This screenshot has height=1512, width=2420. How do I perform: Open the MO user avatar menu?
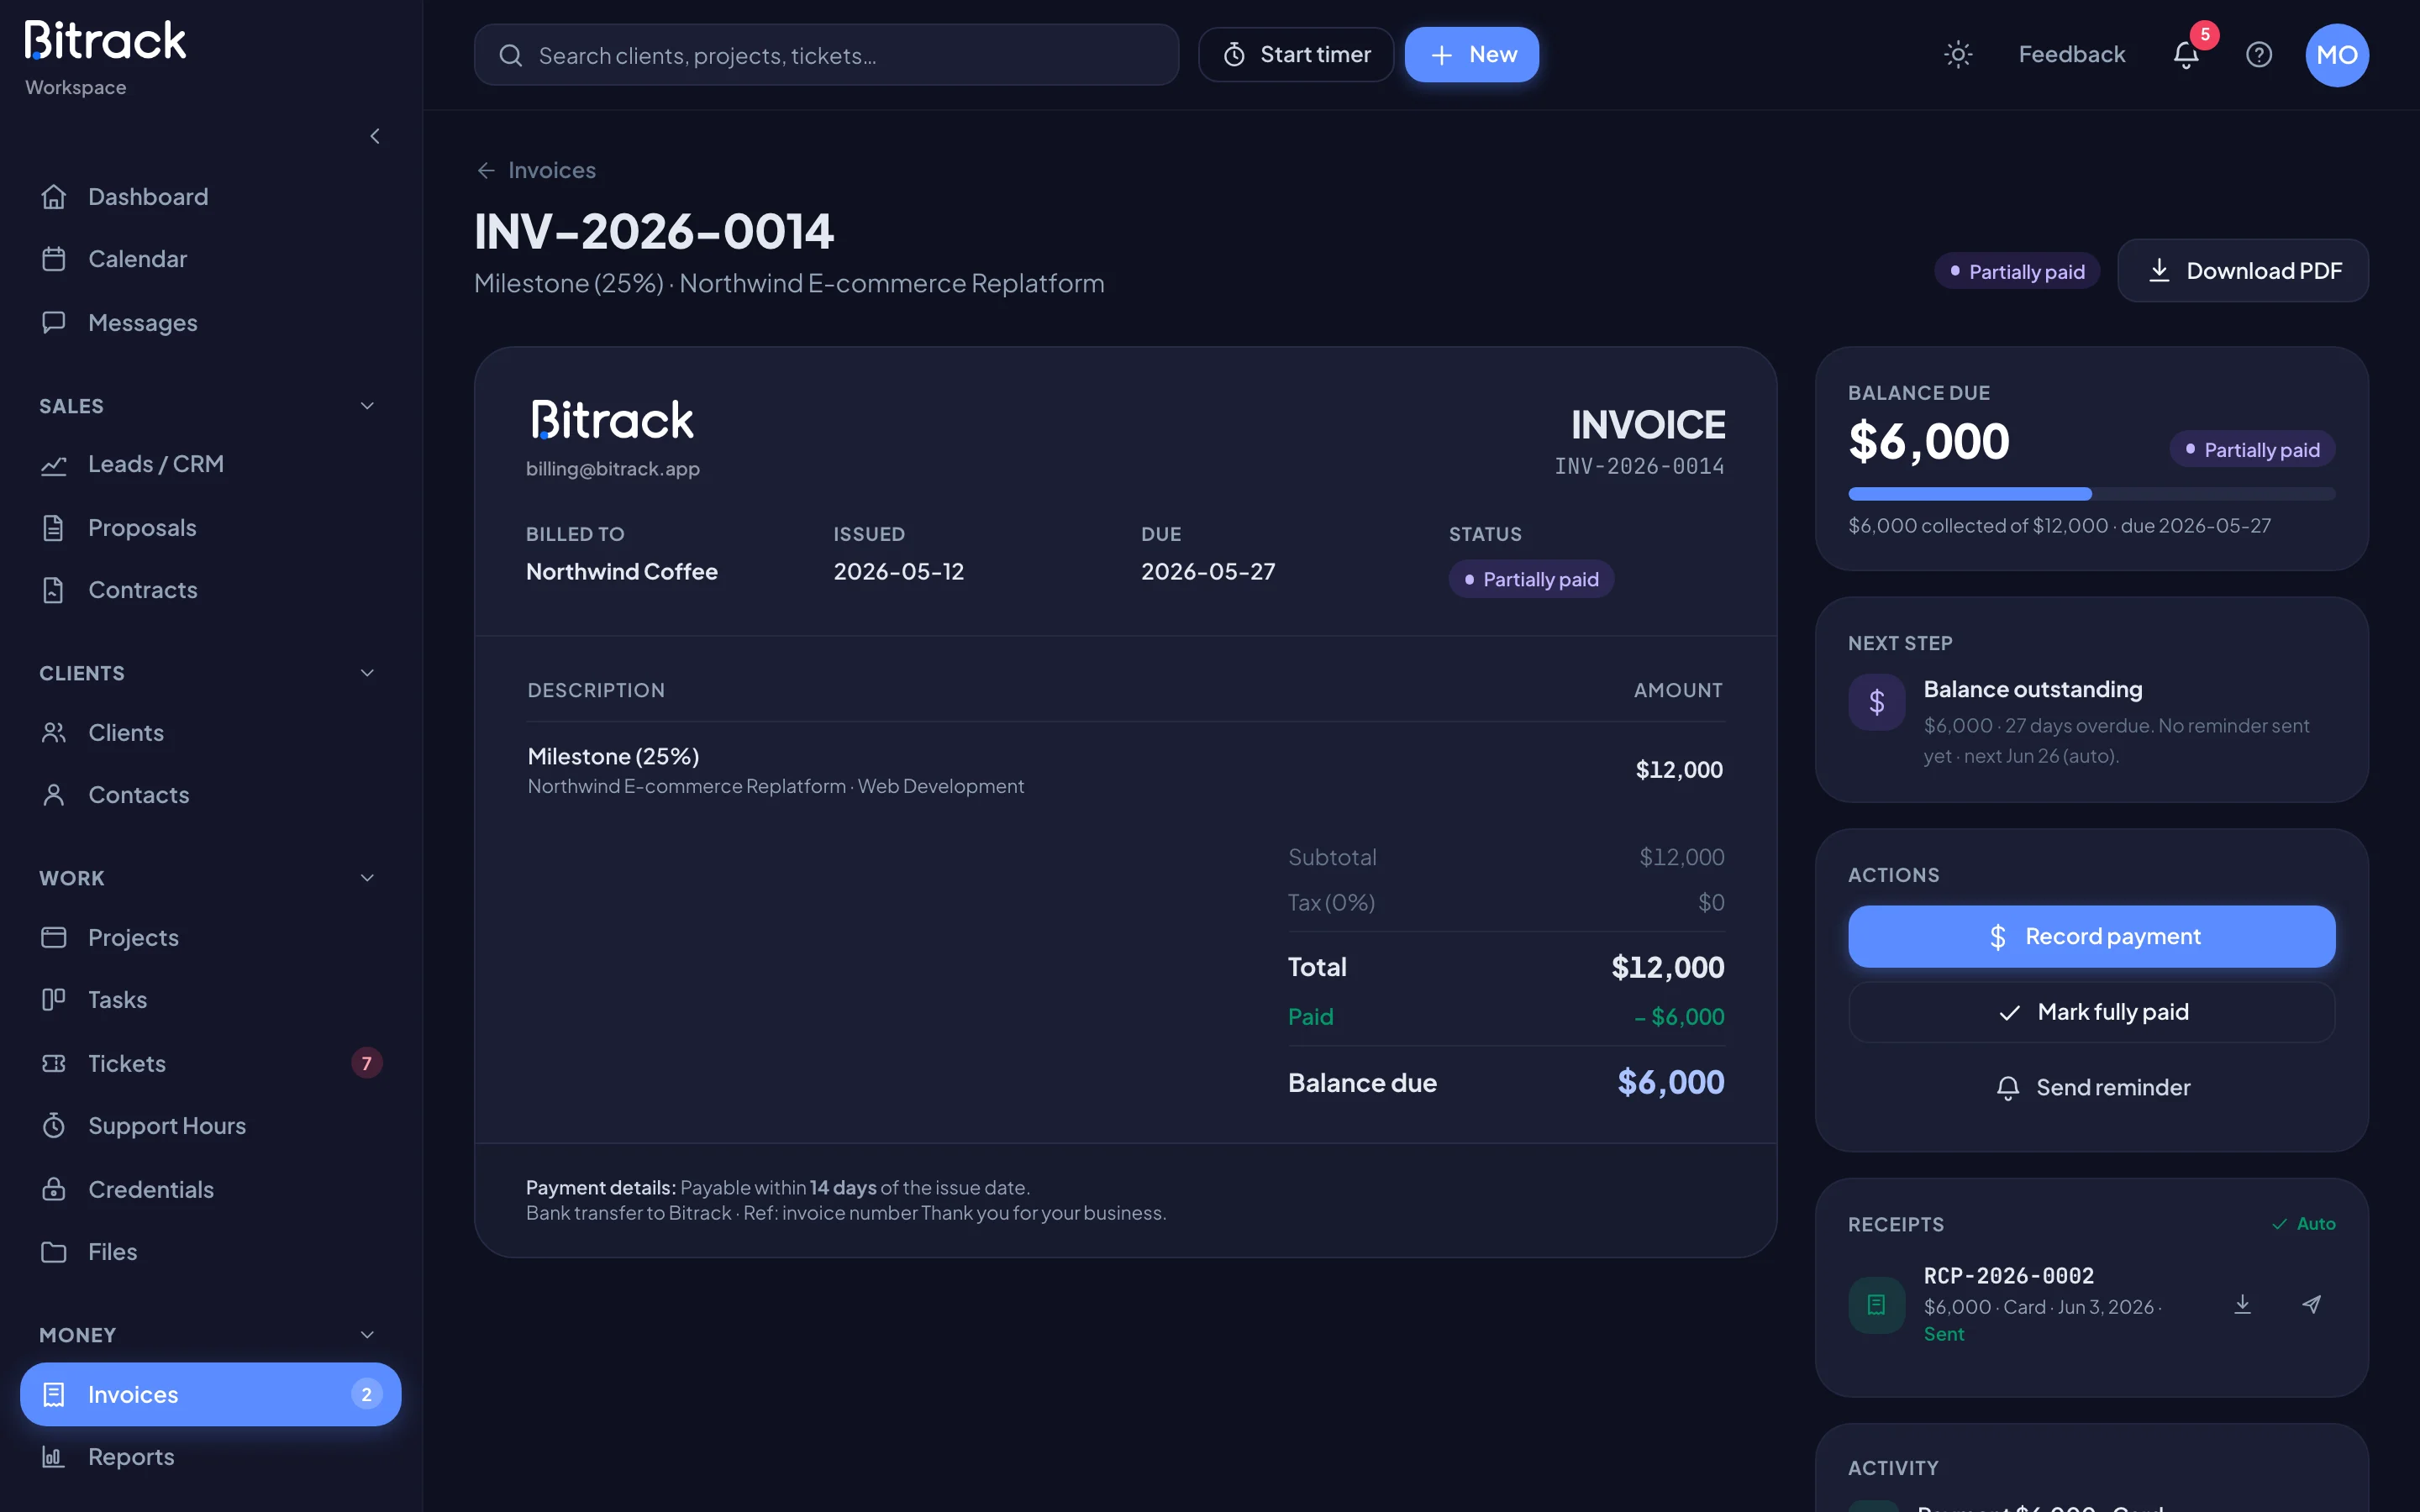pyautogui.click(x=2337, y=55)
